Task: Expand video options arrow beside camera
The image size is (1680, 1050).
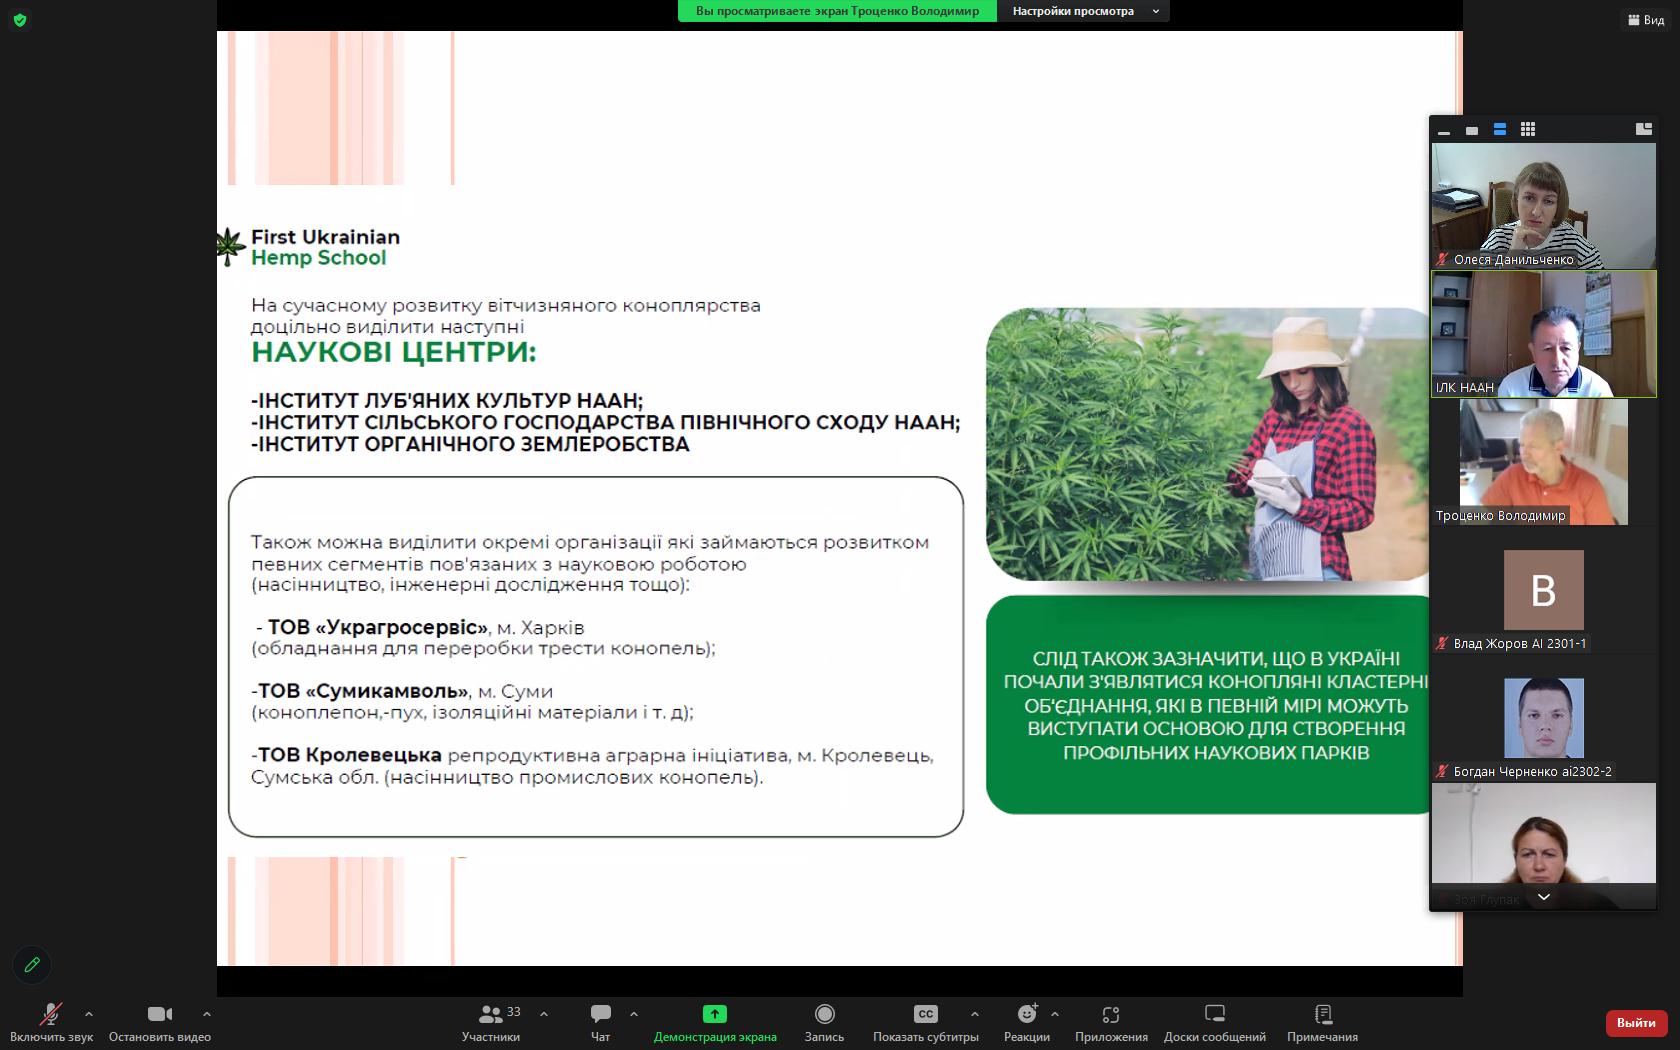Action: (207, 1014)
